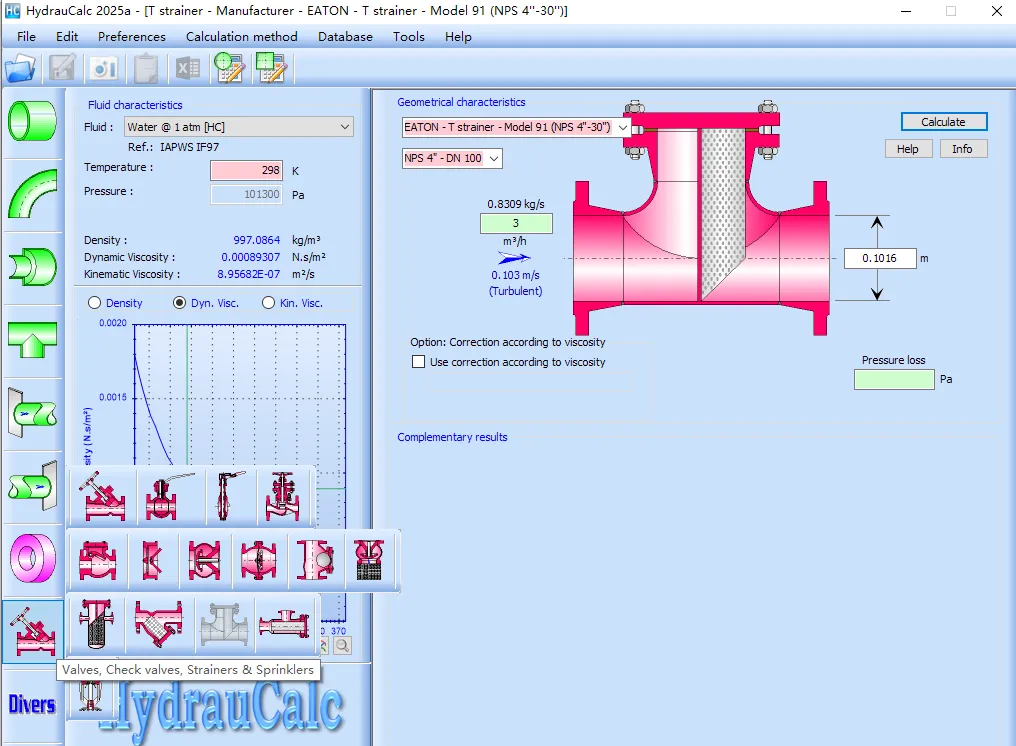The width and height of the screenshot is (1016, 746).
Task: Click the screenshot camera toolbar icon
Action: click(104, 68)
